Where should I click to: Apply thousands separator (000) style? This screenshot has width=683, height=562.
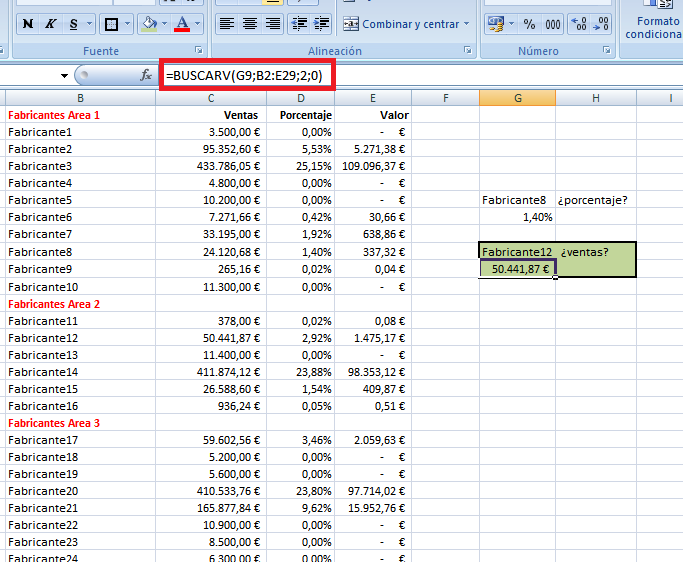(552, 23)
